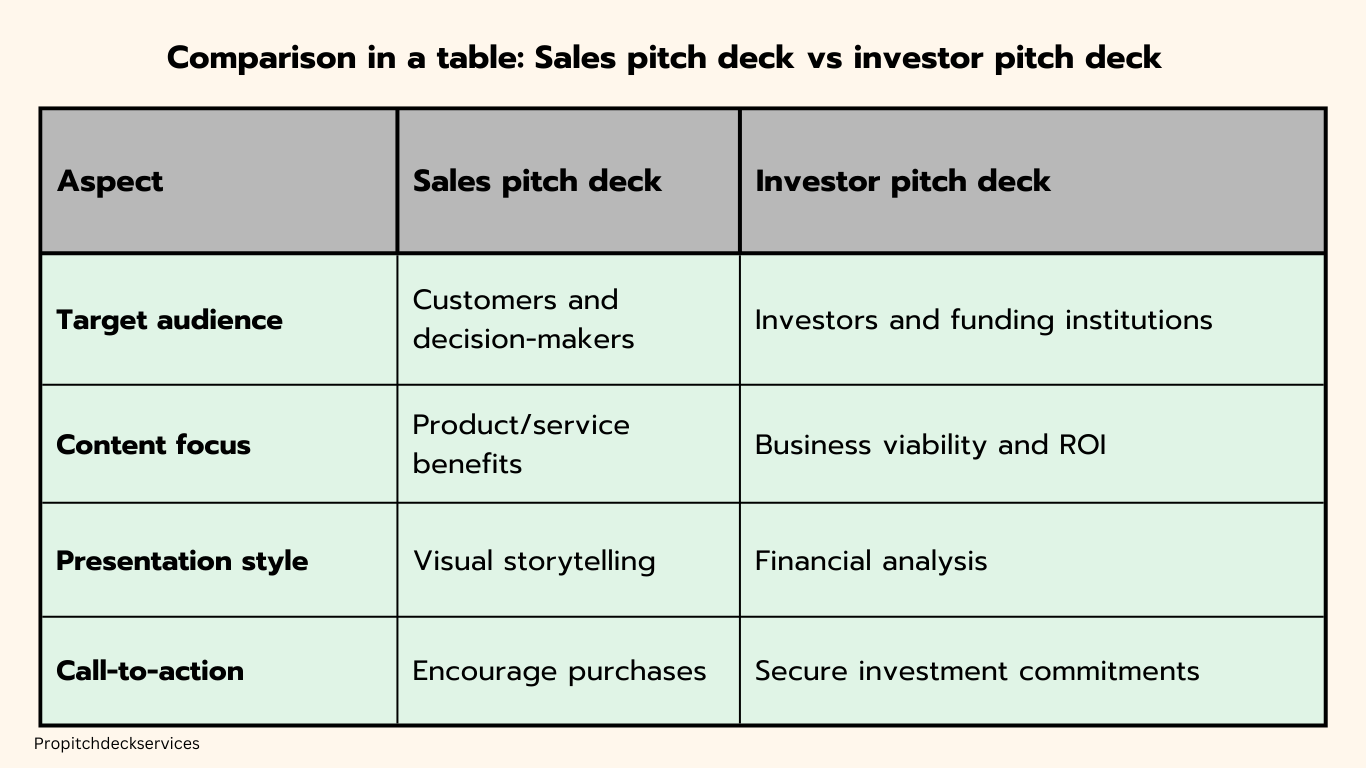Screen dimensions: 1366x768
Task: Click the Target audience row label
Action: coord(169,320)
